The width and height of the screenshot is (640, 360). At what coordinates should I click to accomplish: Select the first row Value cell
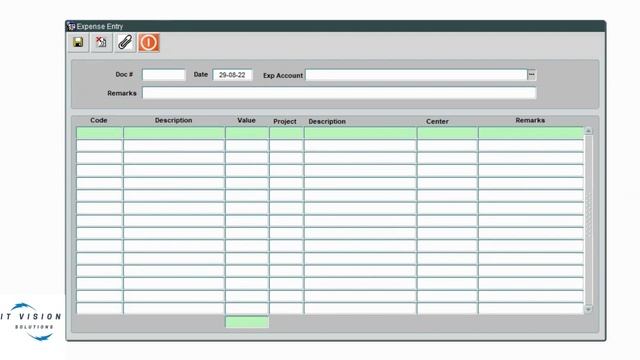[x=247, y=133]
